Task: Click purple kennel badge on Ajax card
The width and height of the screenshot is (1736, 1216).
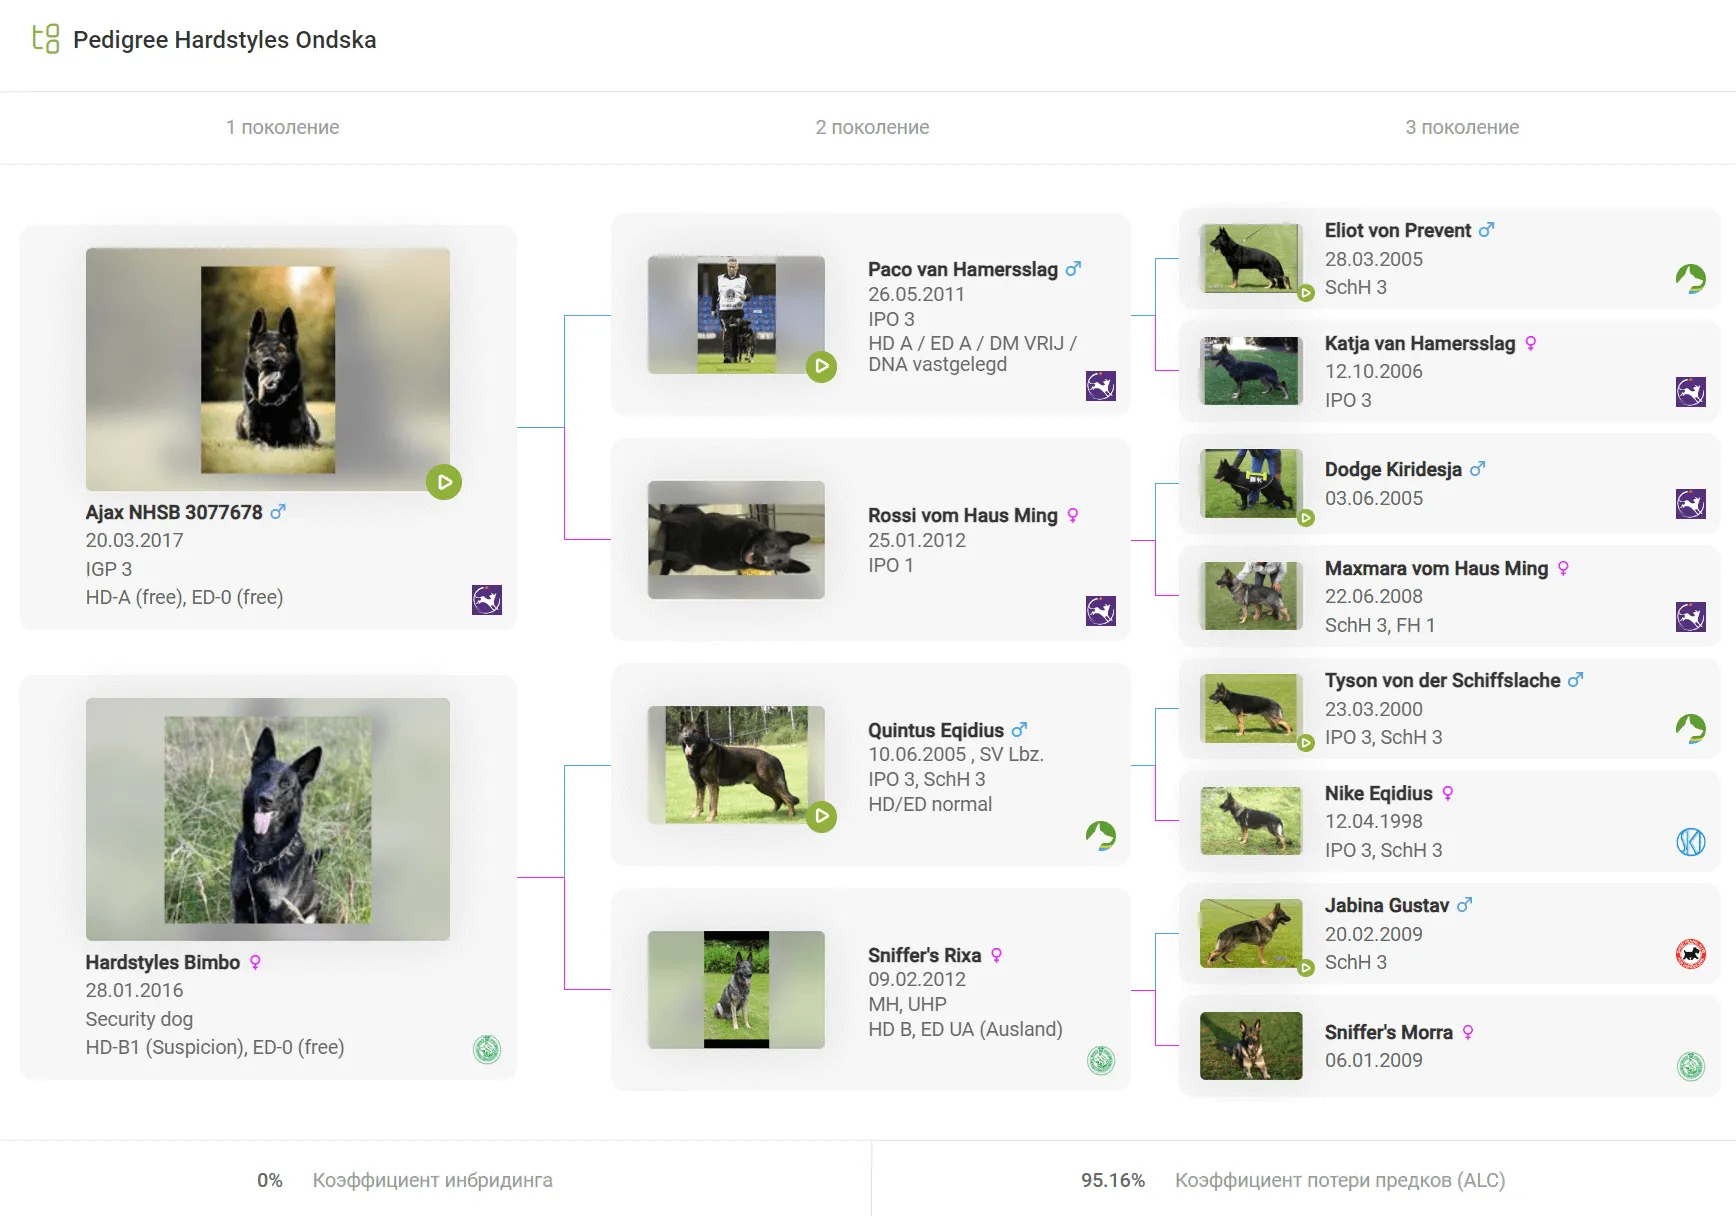Action: coord(487,600)
